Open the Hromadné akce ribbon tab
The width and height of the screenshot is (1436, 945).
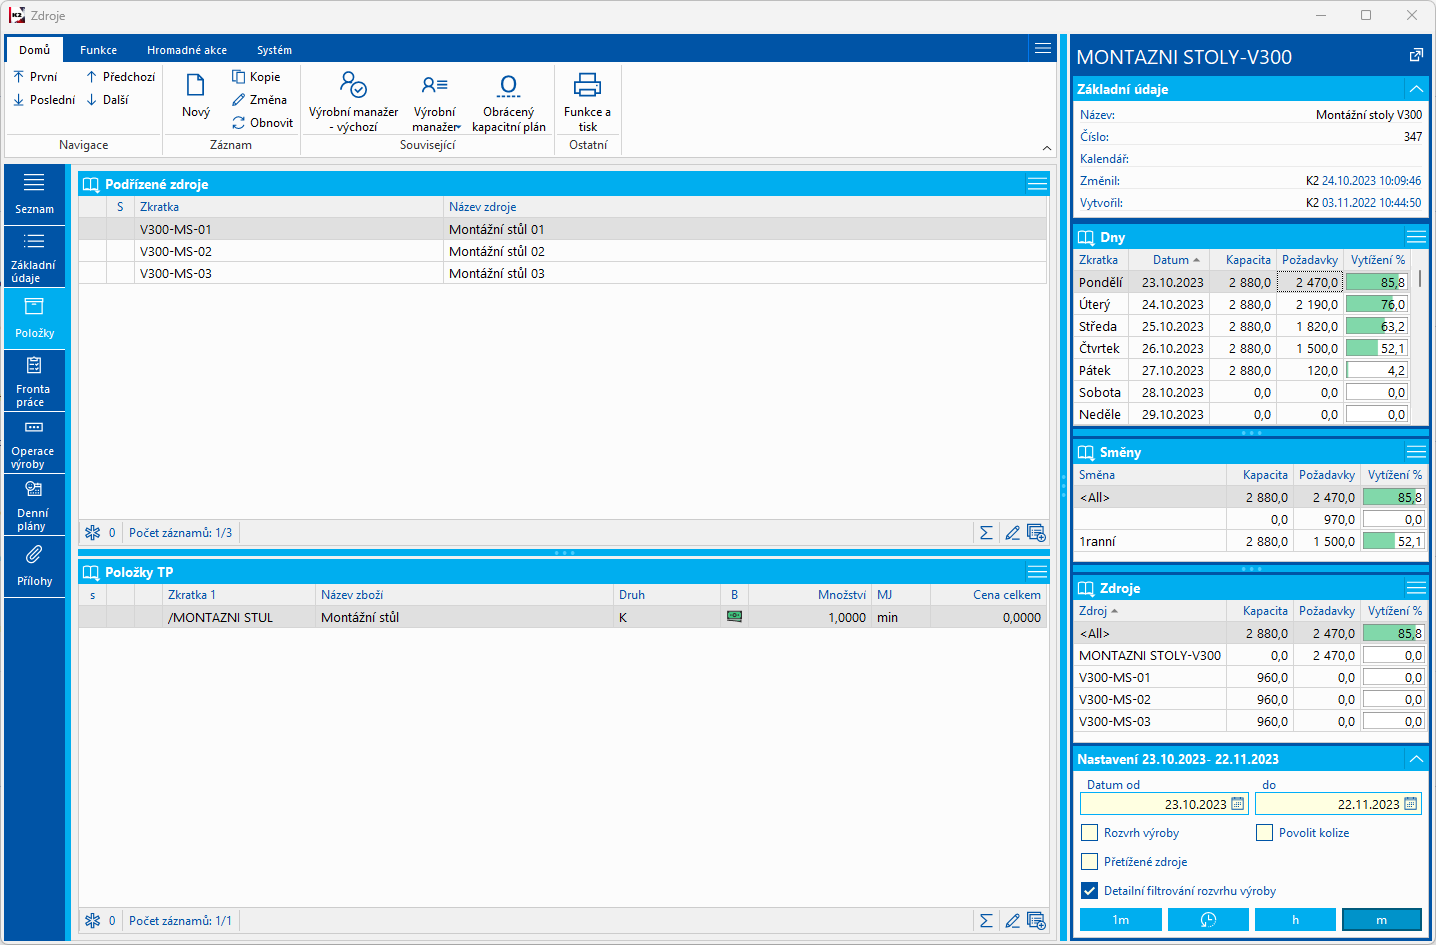click(187, 50)
